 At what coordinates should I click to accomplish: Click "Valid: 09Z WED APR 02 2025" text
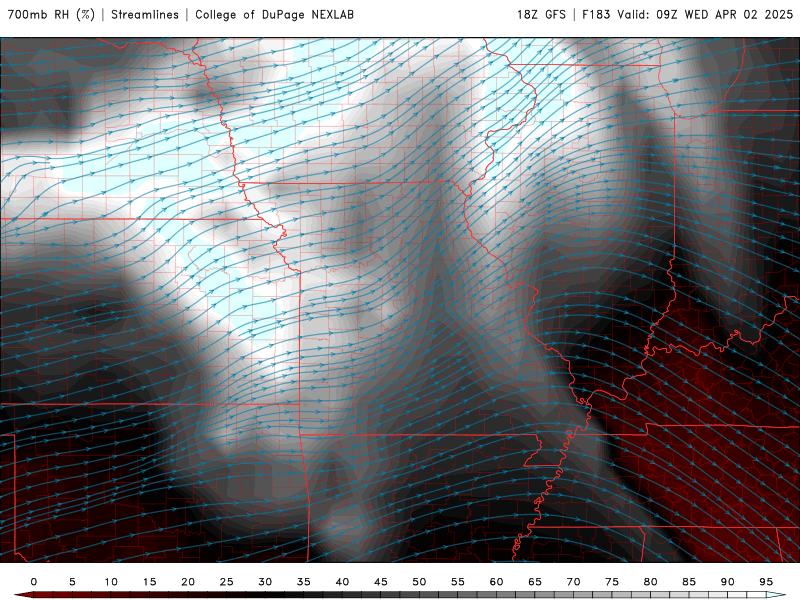point(705,14)
